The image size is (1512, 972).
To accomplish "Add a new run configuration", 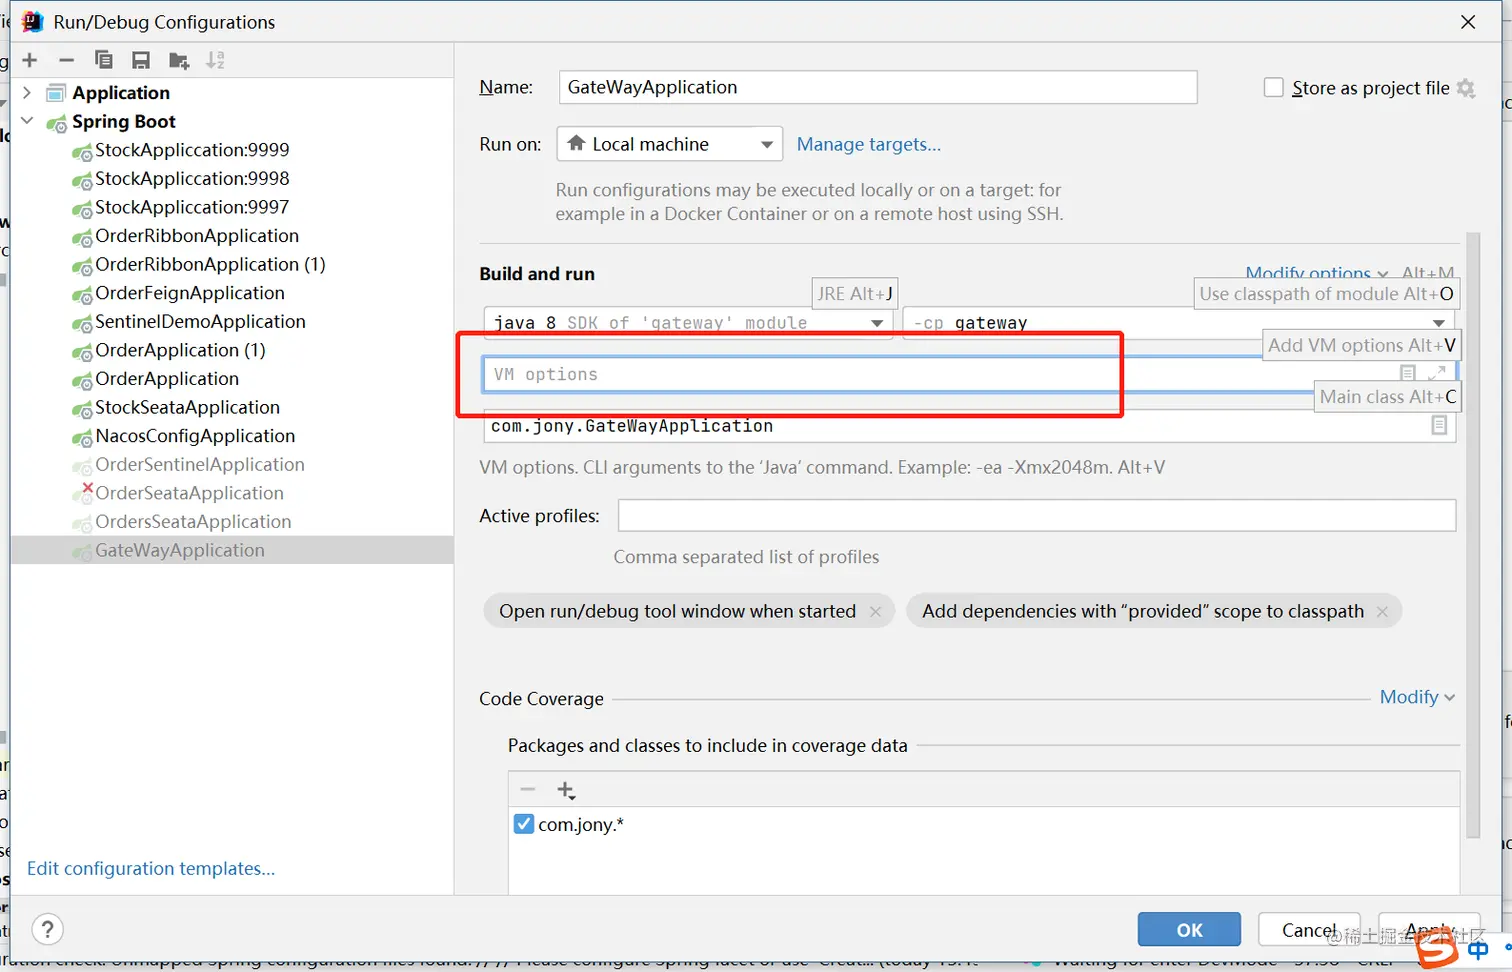I will coord(30,60).
